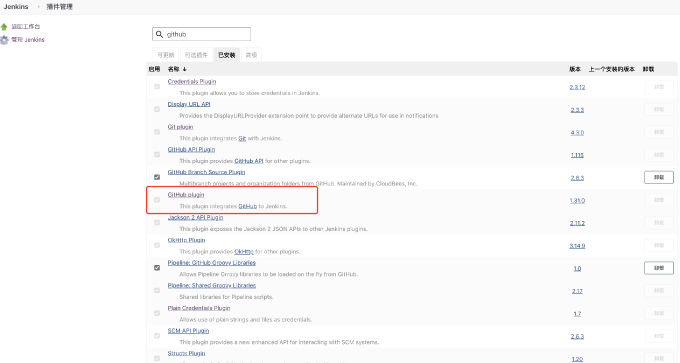Click version 1.7 link
Image resolution: width=680 pixels, height=363 pixels.
[577, 314]
